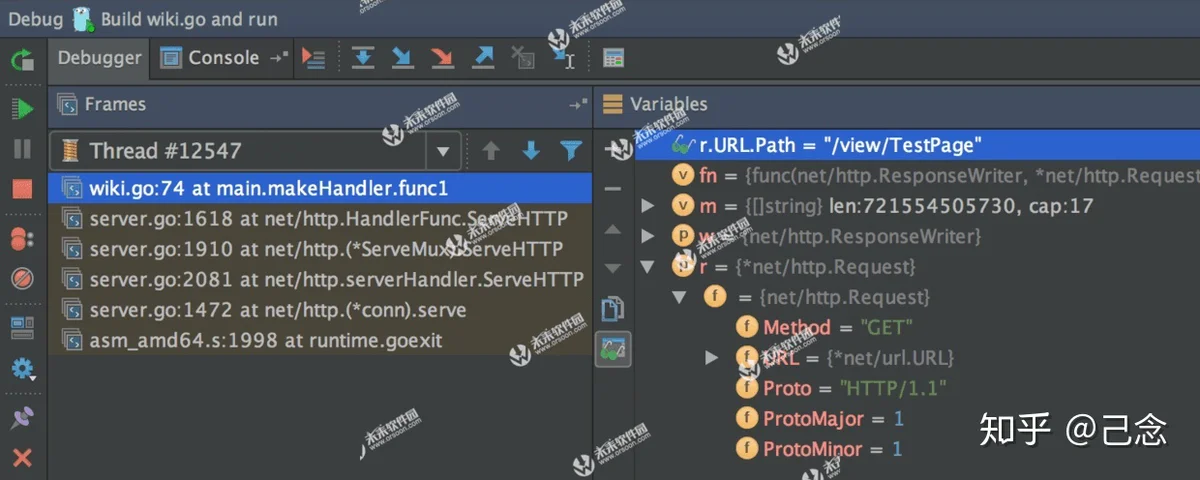The height and width of the screenshot is (480, 1200).
Task: Click the Step Into blue arrow icon
Action: (402, 58)
